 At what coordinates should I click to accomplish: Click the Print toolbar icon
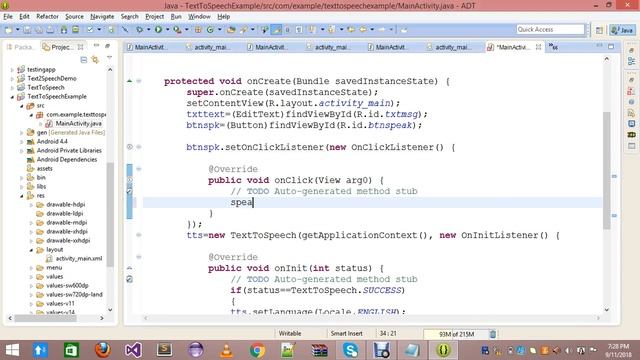[50, 30]
